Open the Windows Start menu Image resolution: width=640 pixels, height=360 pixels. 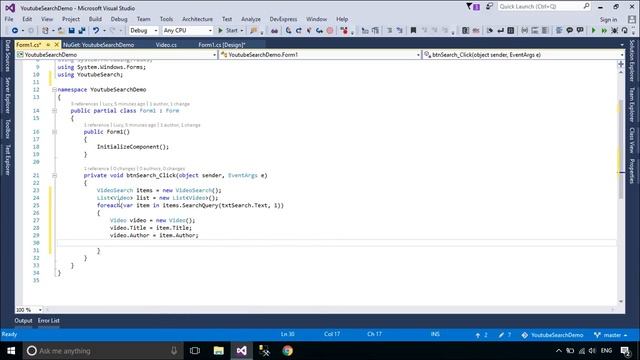[11, 351]
